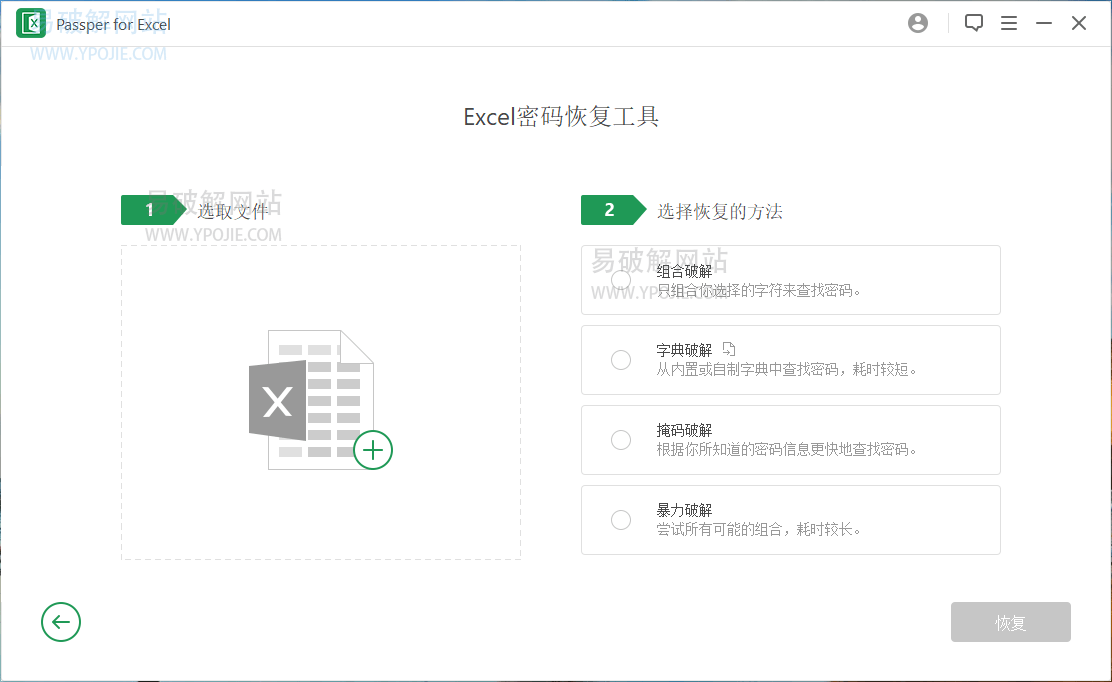The image size is (1112, 682).
Task: Click the user account profile icon
Action: (918, 22)
